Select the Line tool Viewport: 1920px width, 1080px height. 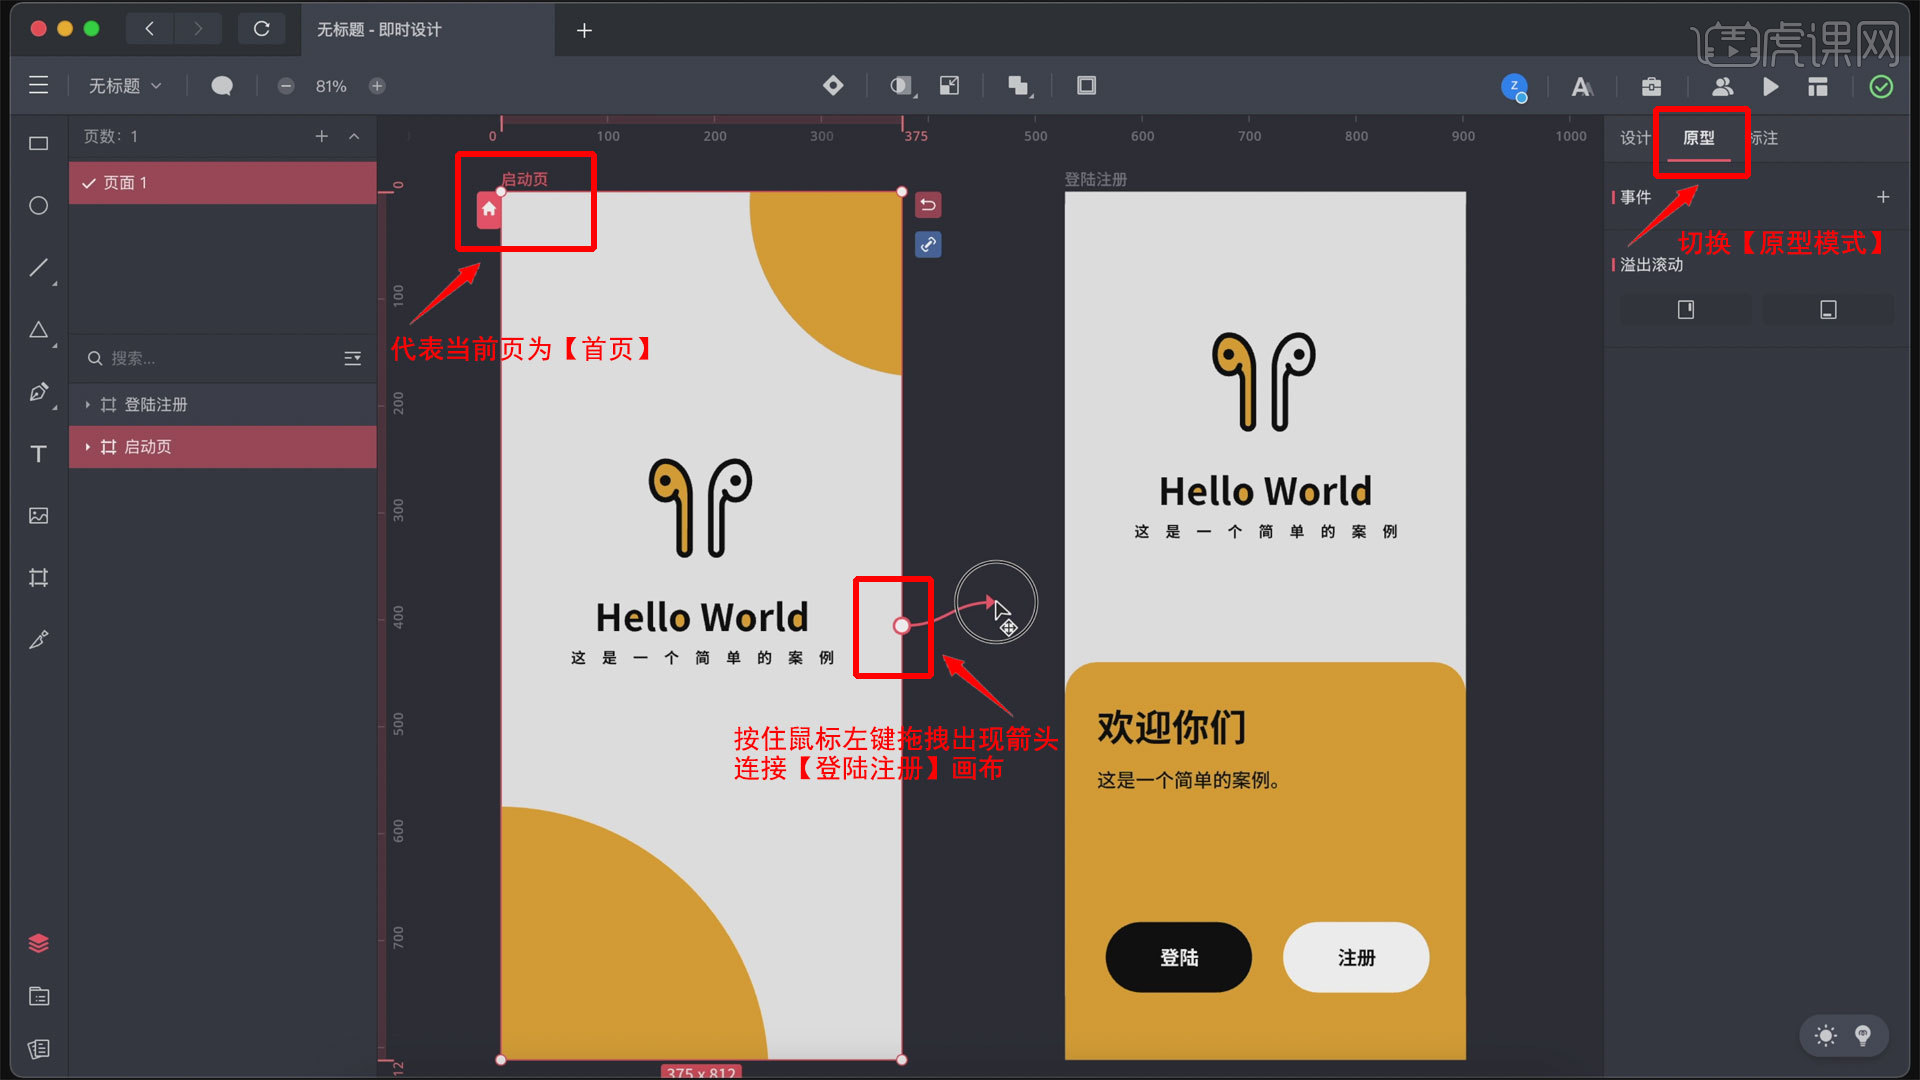coord(39,268)
